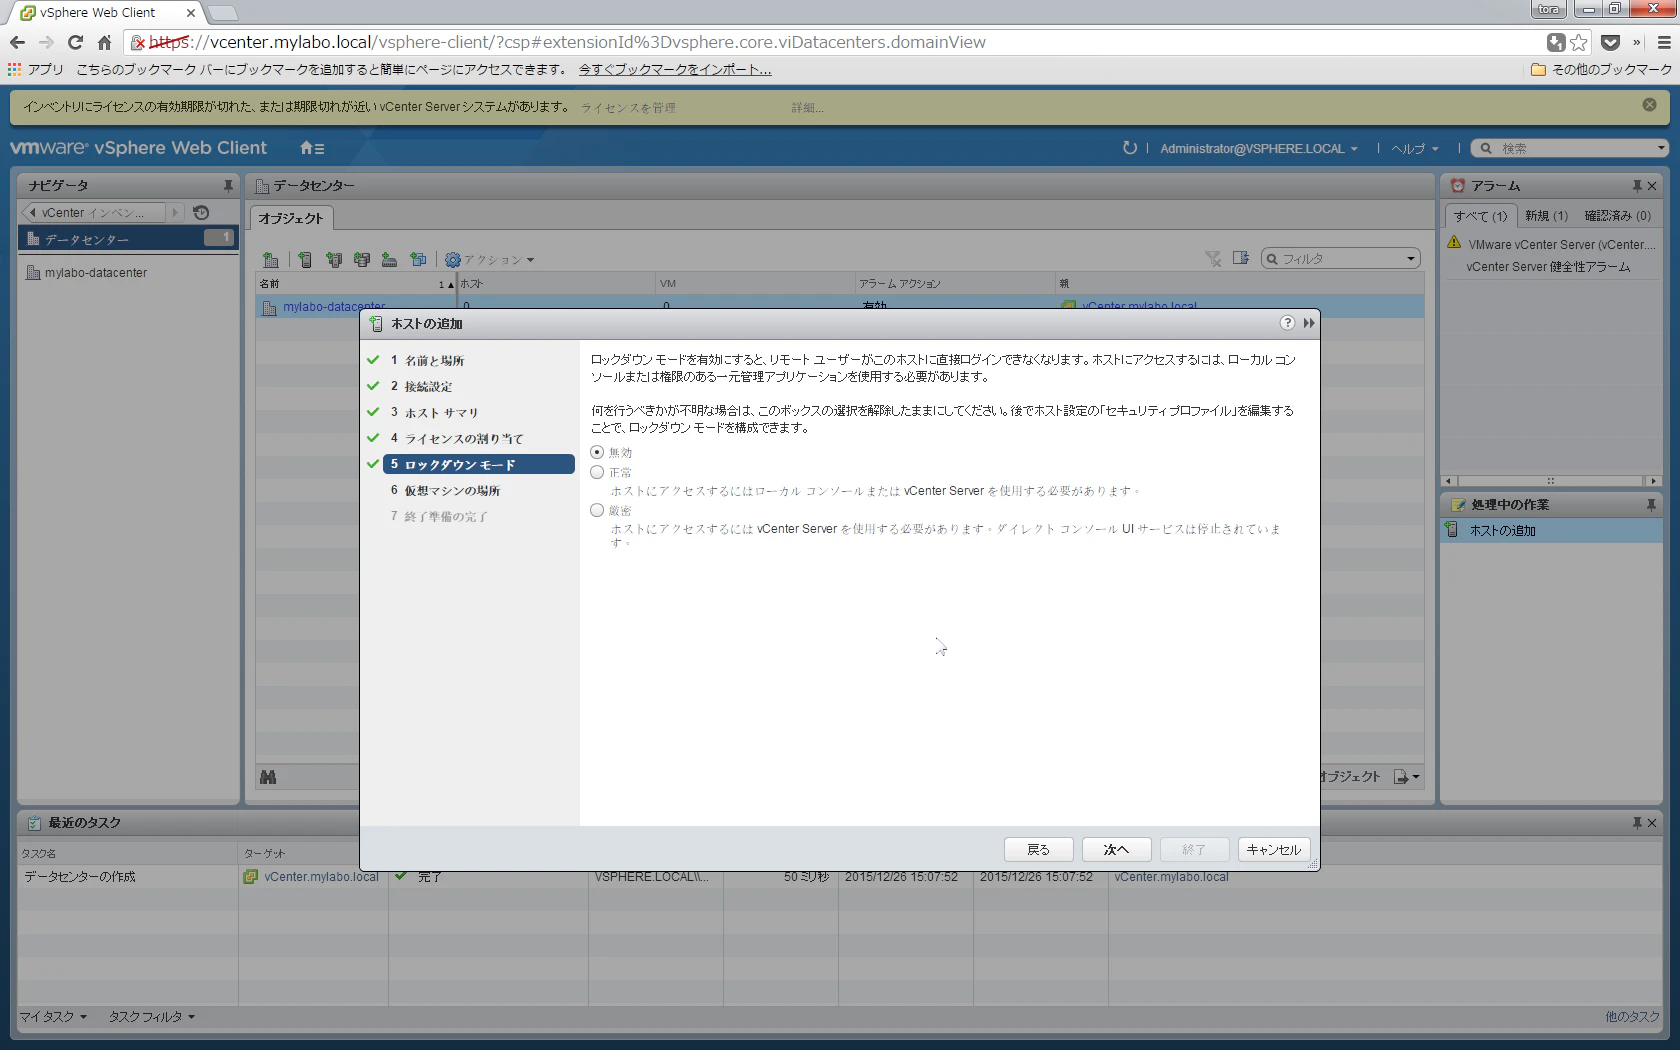Click the create new datacenter toolbar icon
This screenshot has height=1050, width=1680.
pos(270,260)
